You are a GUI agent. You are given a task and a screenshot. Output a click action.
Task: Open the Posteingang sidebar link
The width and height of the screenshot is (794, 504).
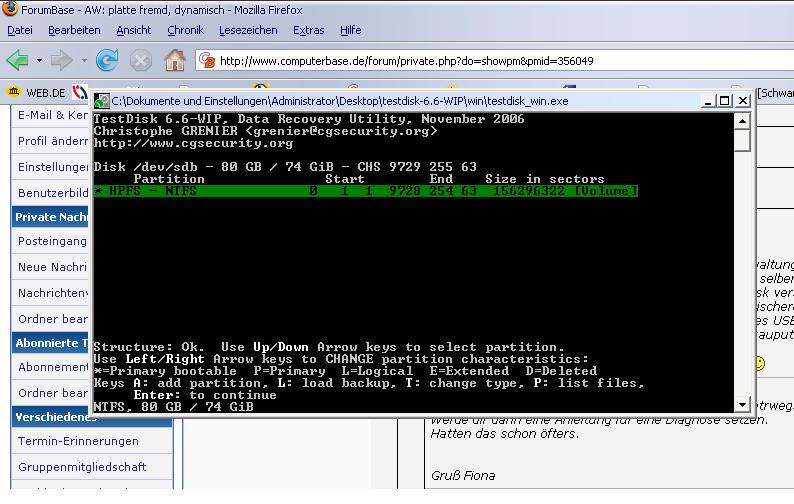coord(52,241)
